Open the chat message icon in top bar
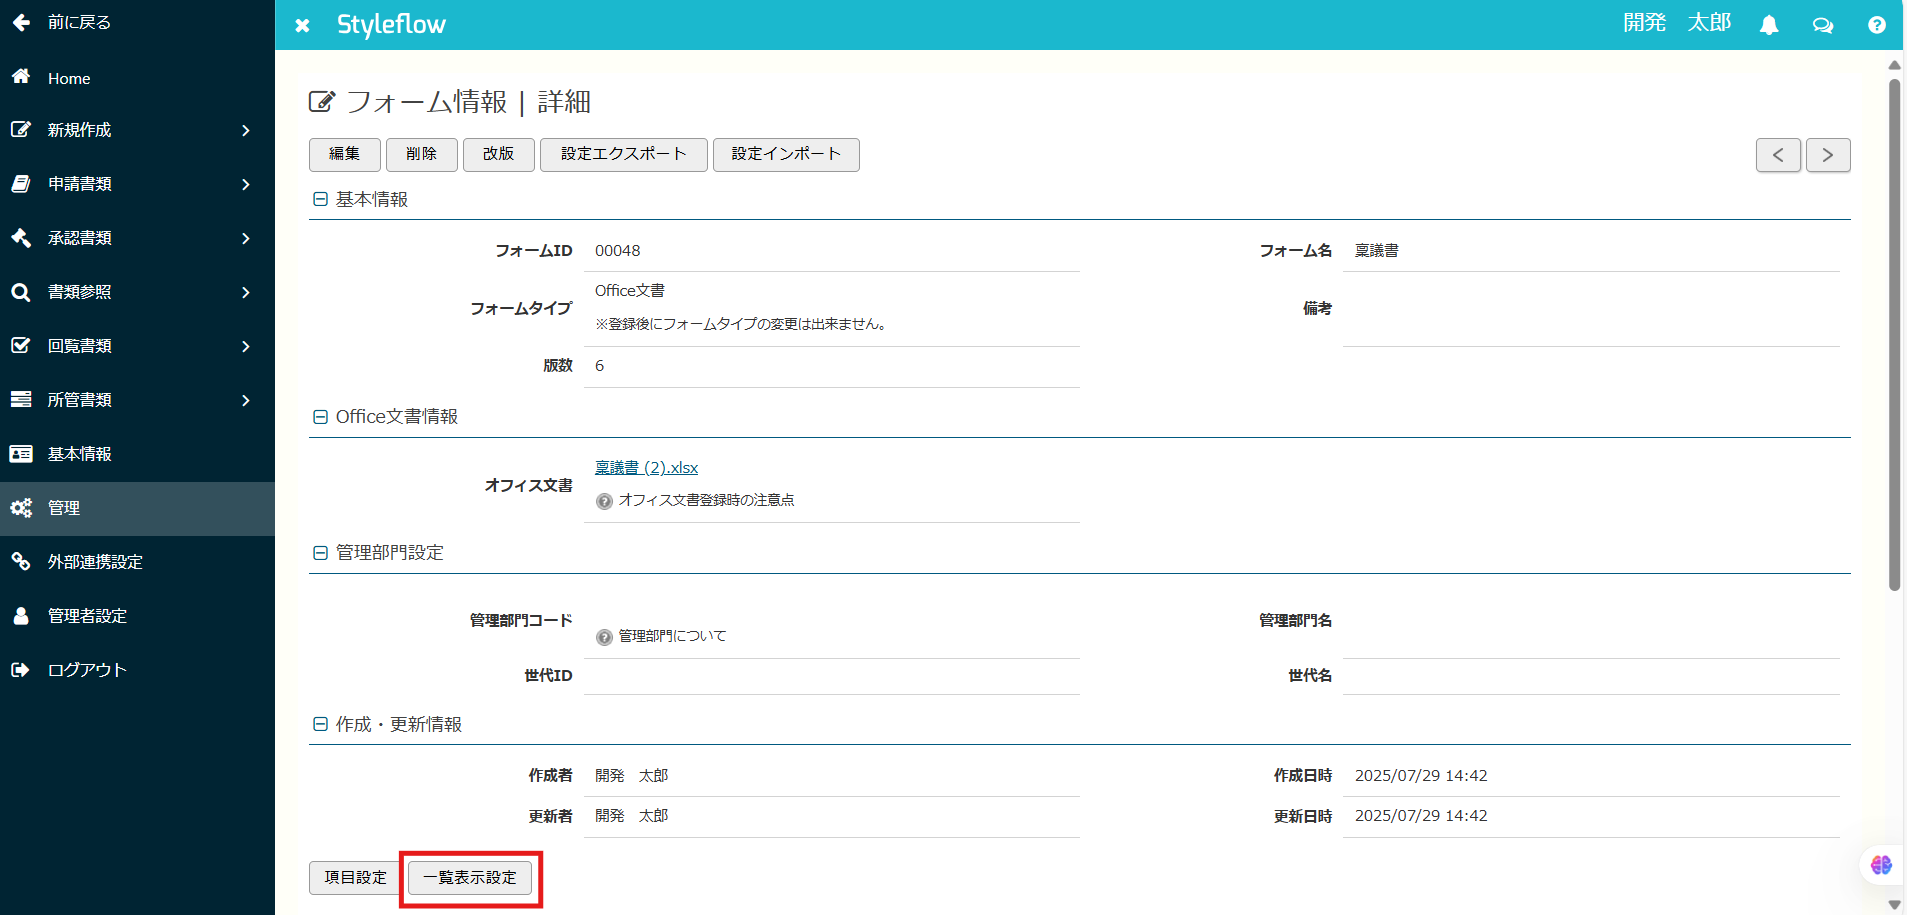Viewport: 1907px width, 915px height. tap(1822, 24)
